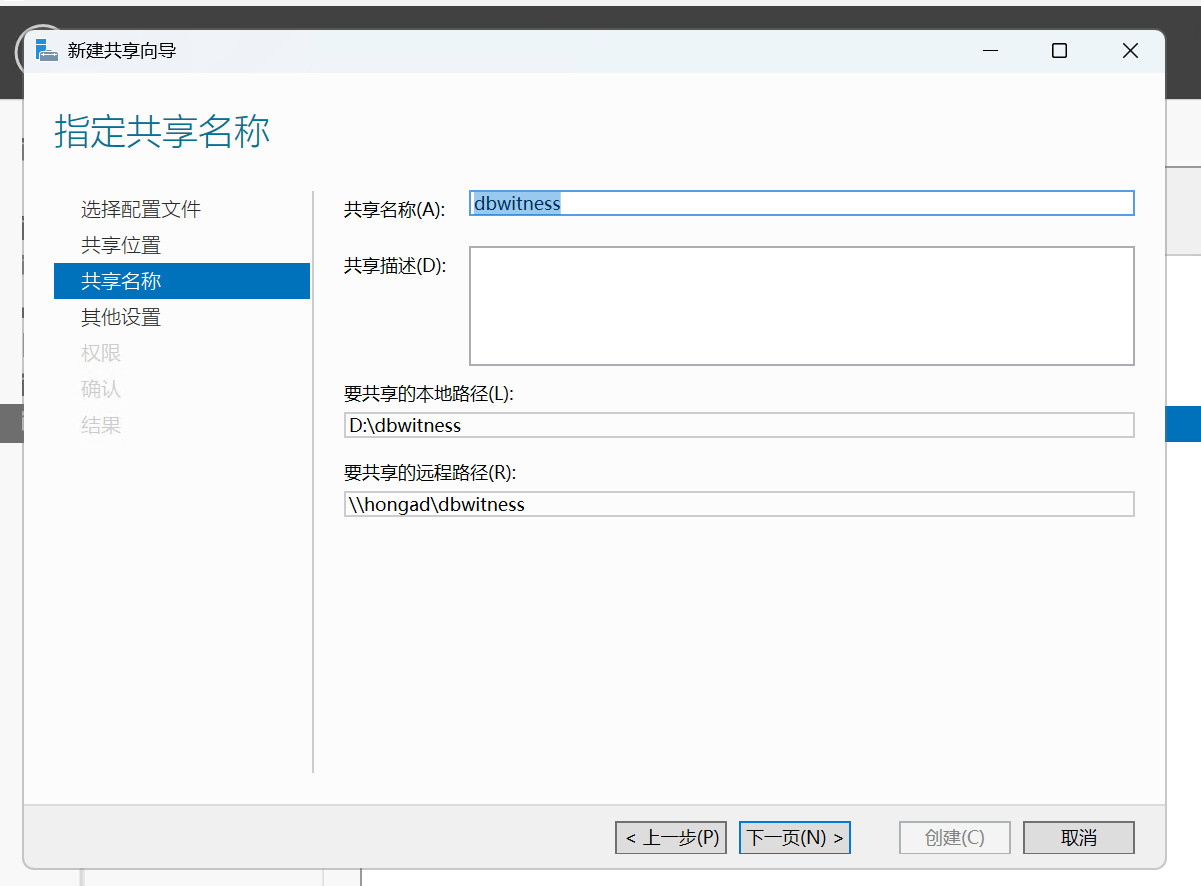Cancel the wizard with 取消

(1079, 837)
